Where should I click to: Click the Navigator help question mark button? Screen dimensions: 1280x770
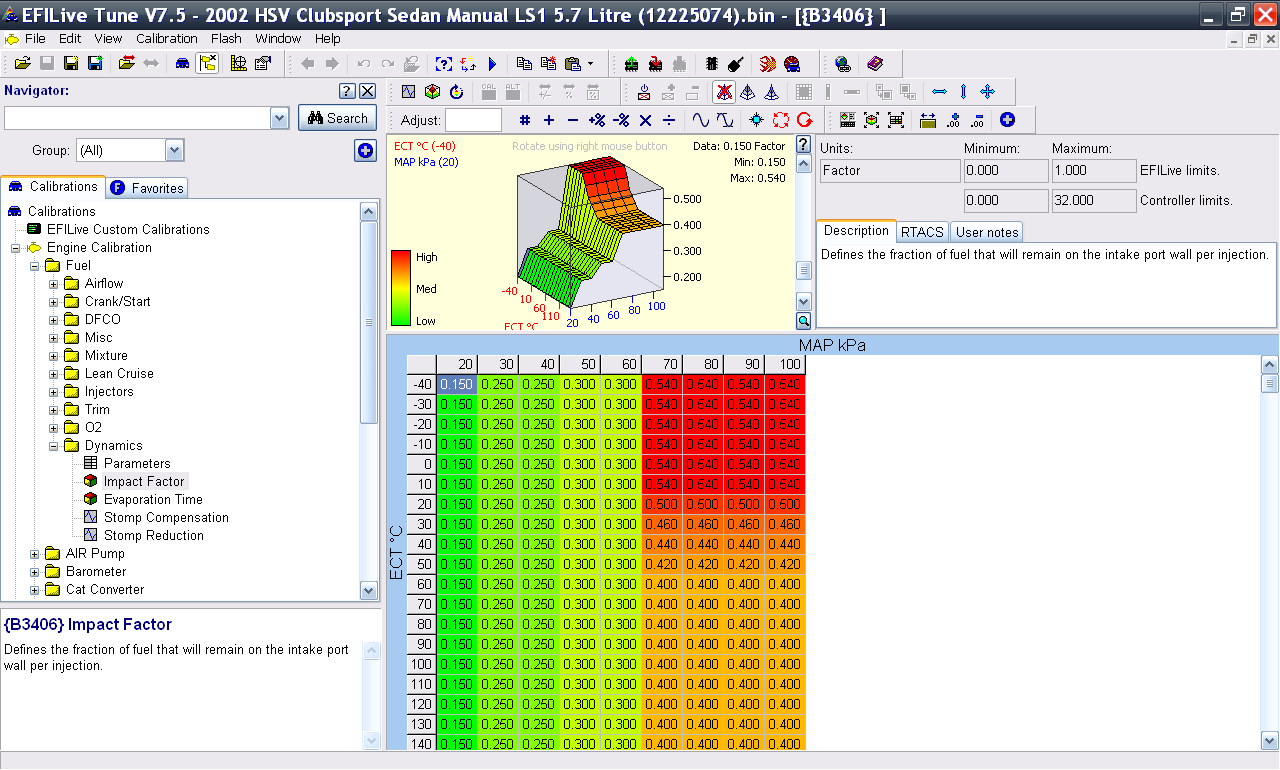coord(347,91)
